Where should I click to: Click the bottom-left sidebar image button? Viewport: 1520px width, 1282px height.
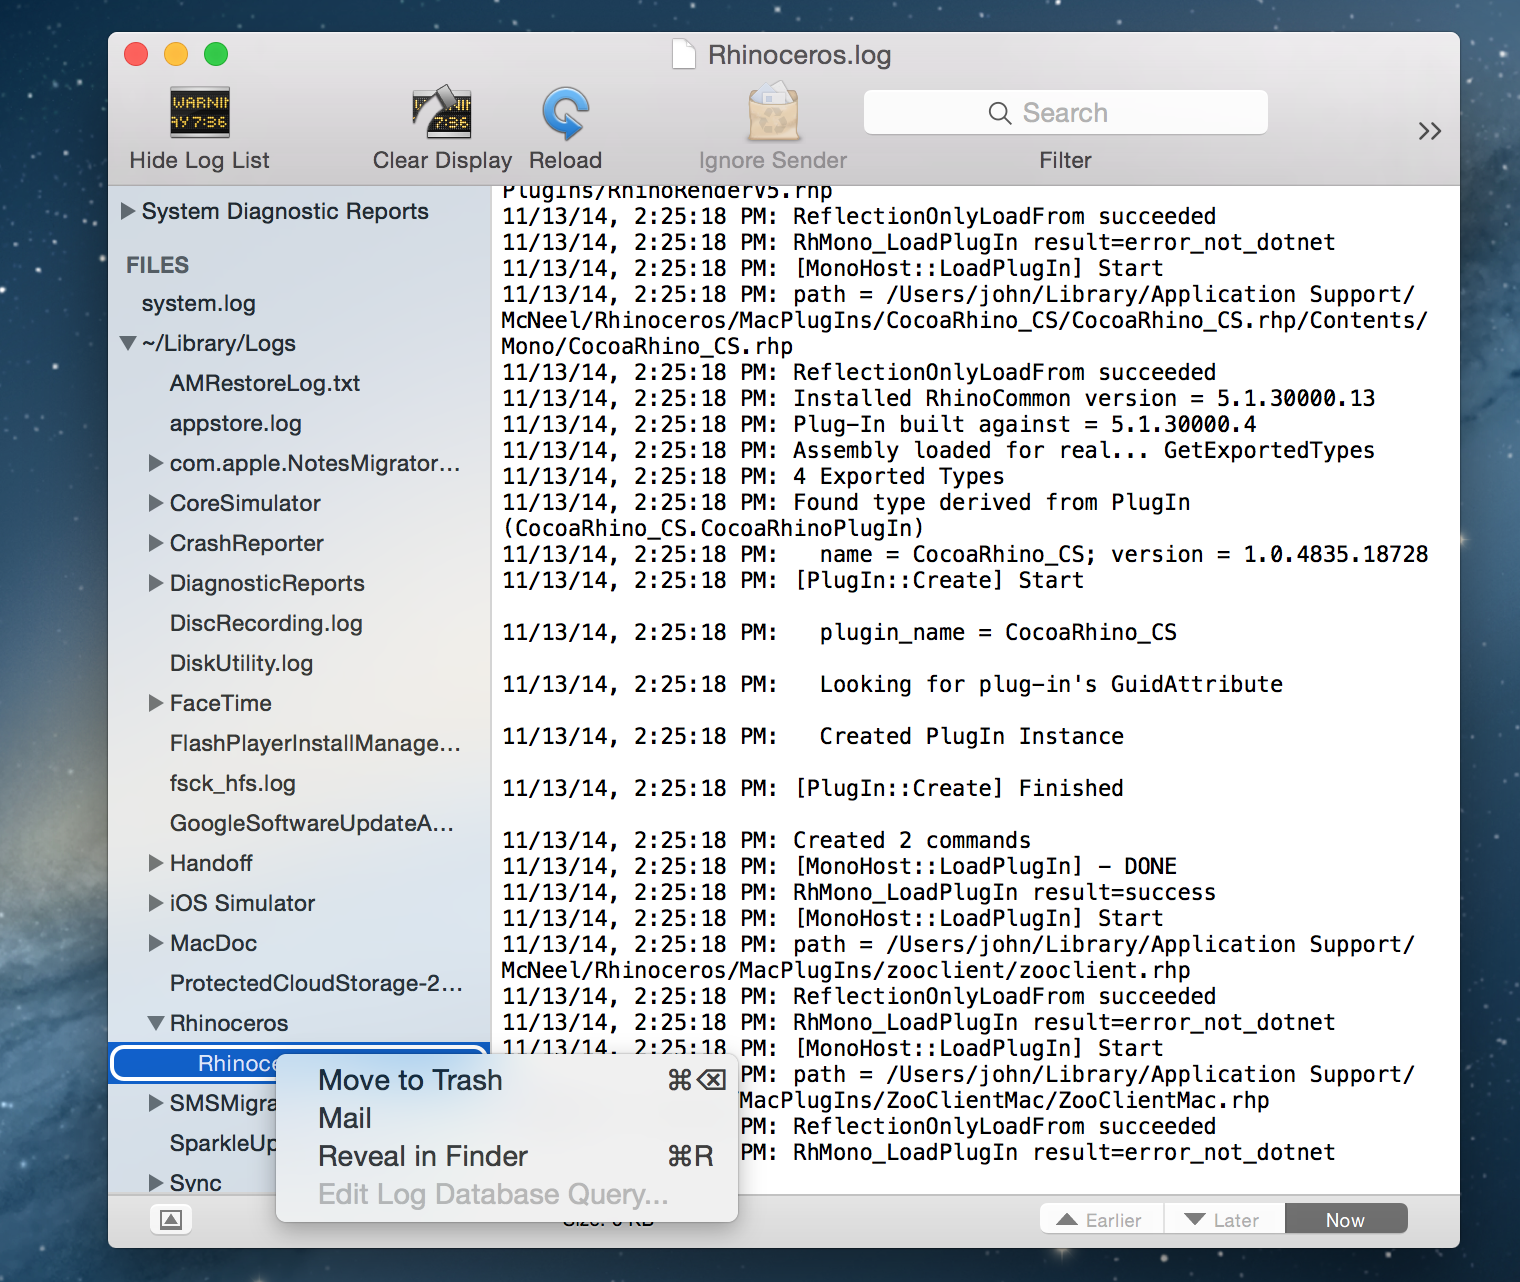tap(171, 1219)
